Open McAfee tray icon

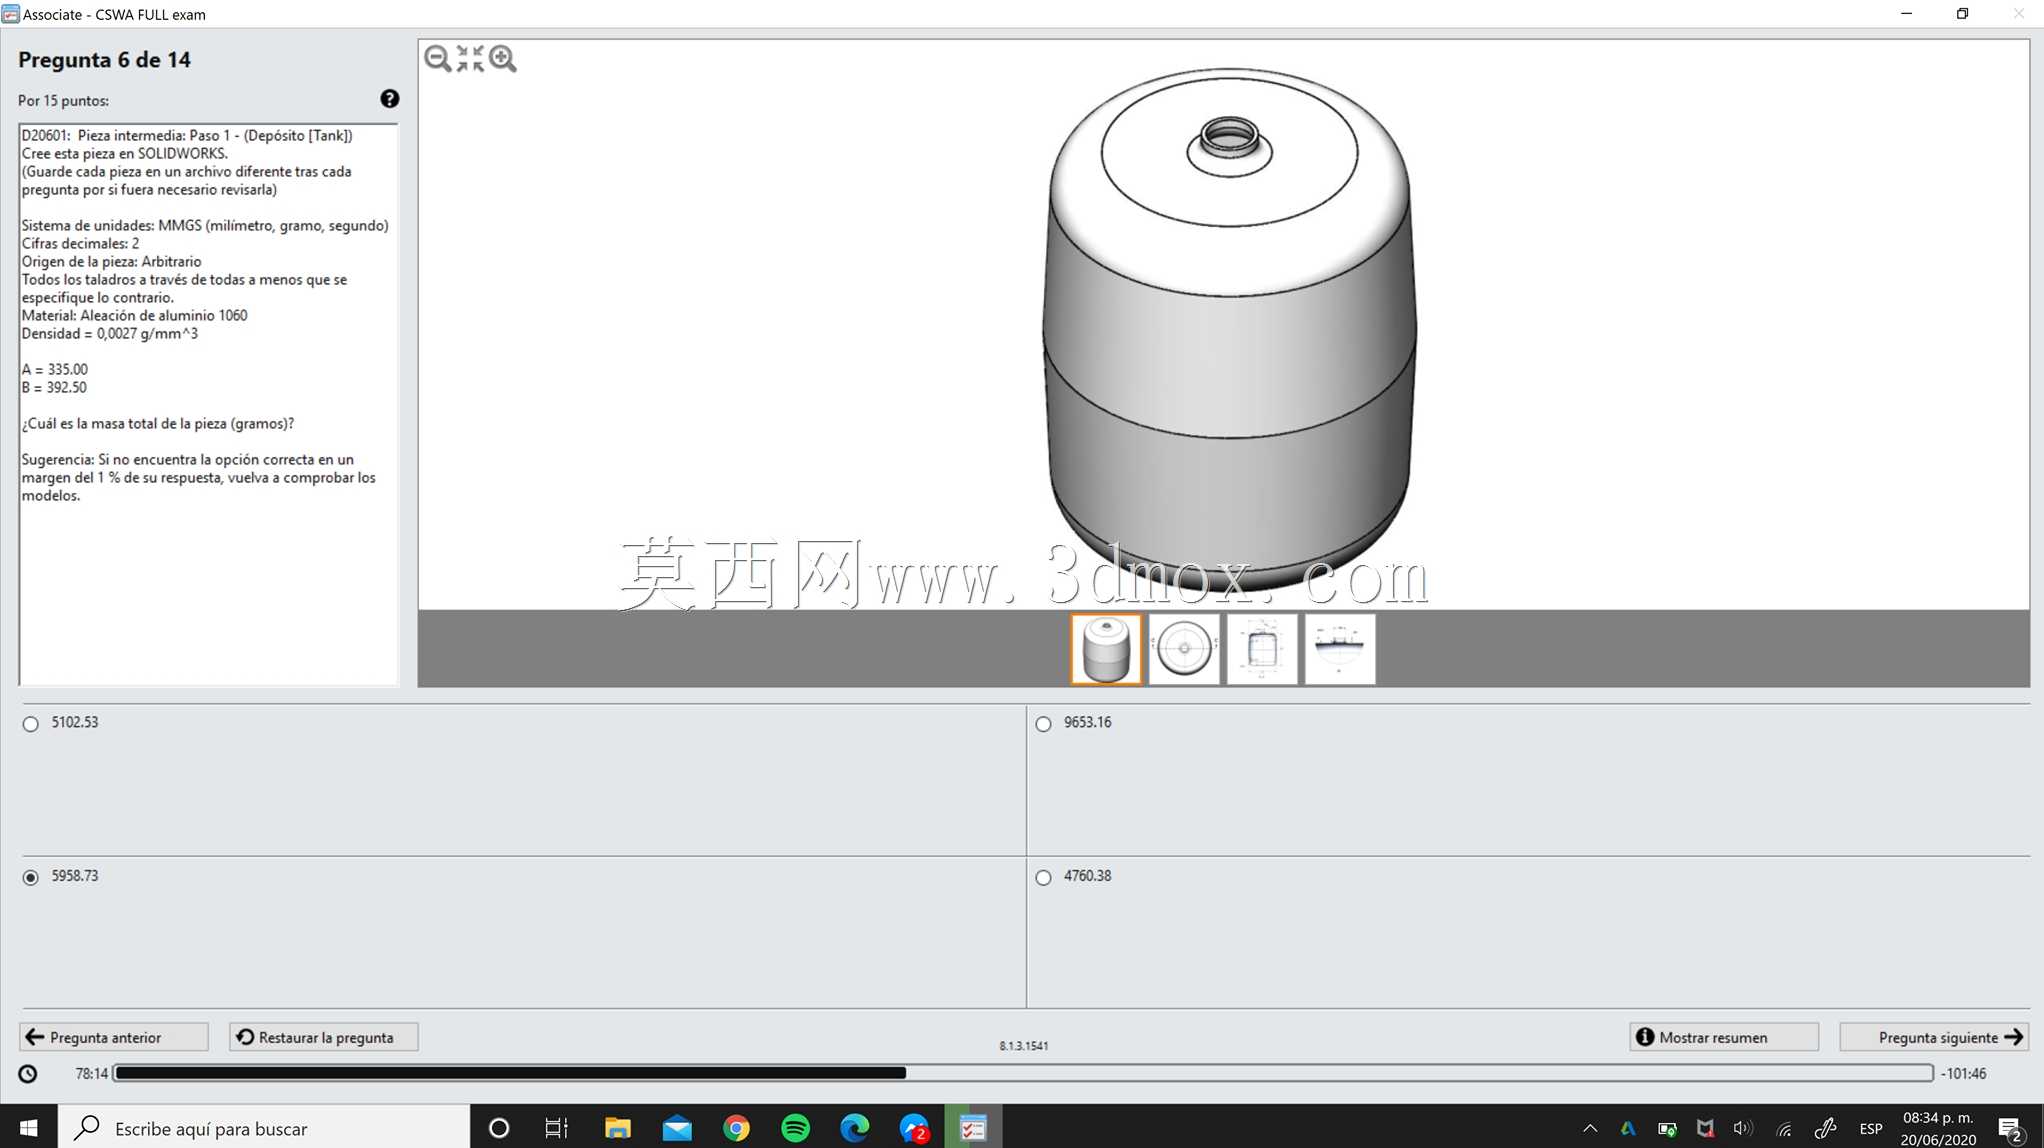point(1706,1128)
